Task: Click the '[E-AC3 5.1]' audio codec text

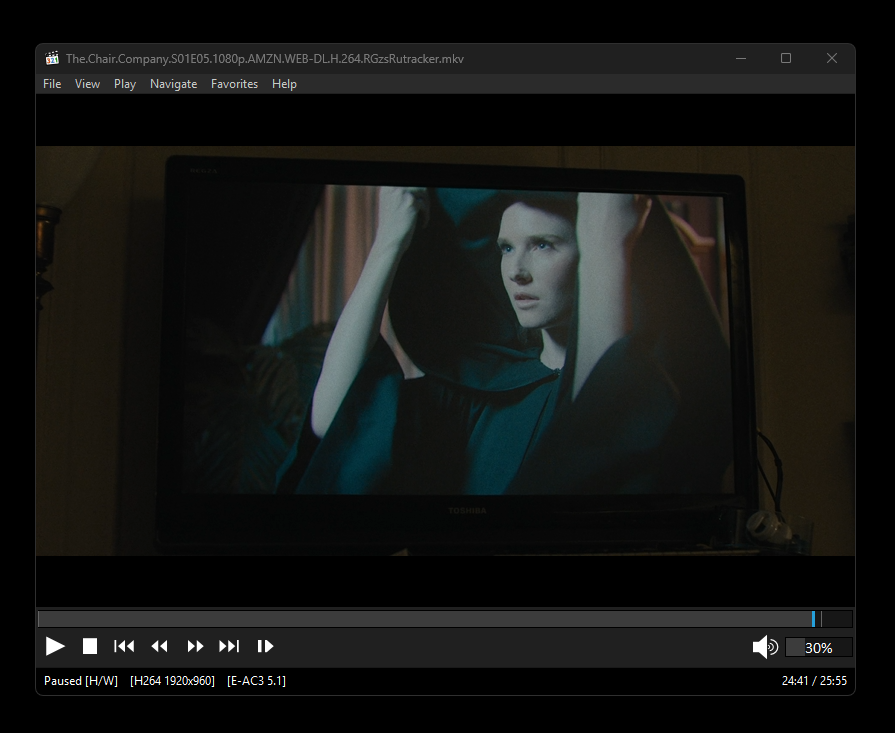Action: 256,680
